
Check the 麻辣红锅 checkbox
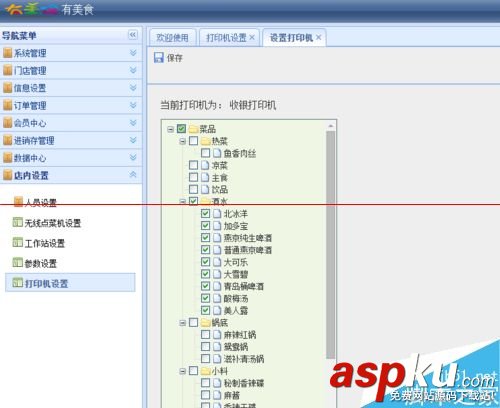click(x=205, y=334)
